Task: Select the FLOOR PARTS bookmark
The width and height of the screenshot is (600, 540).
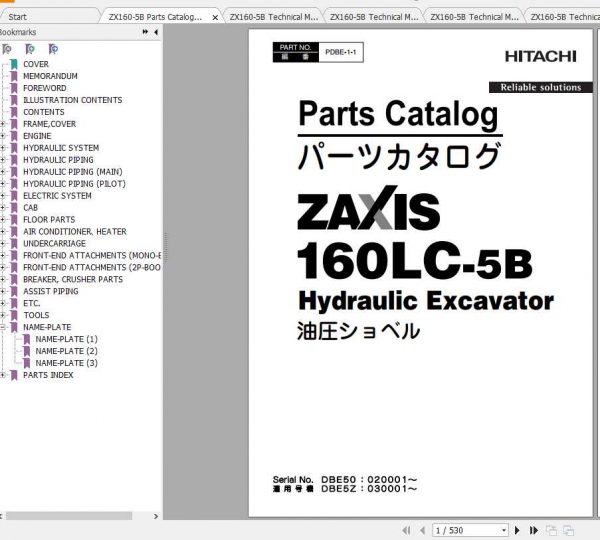Action: (49, 220)
